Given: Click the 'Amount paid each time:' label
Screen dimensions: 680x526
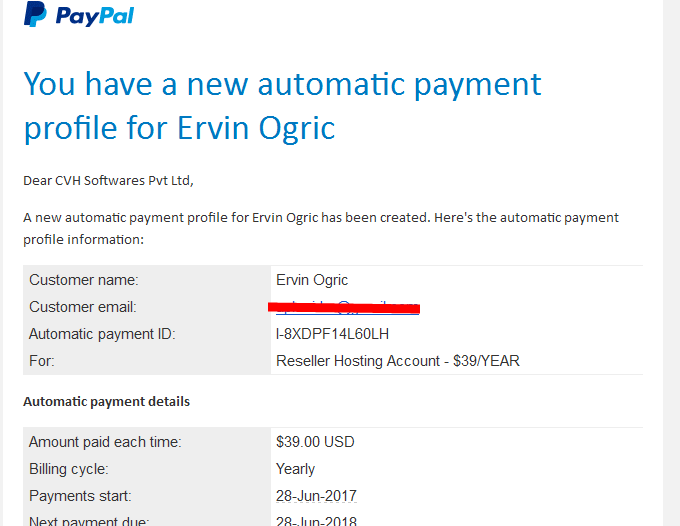Looking at the screenshot, I should [105, 442].
